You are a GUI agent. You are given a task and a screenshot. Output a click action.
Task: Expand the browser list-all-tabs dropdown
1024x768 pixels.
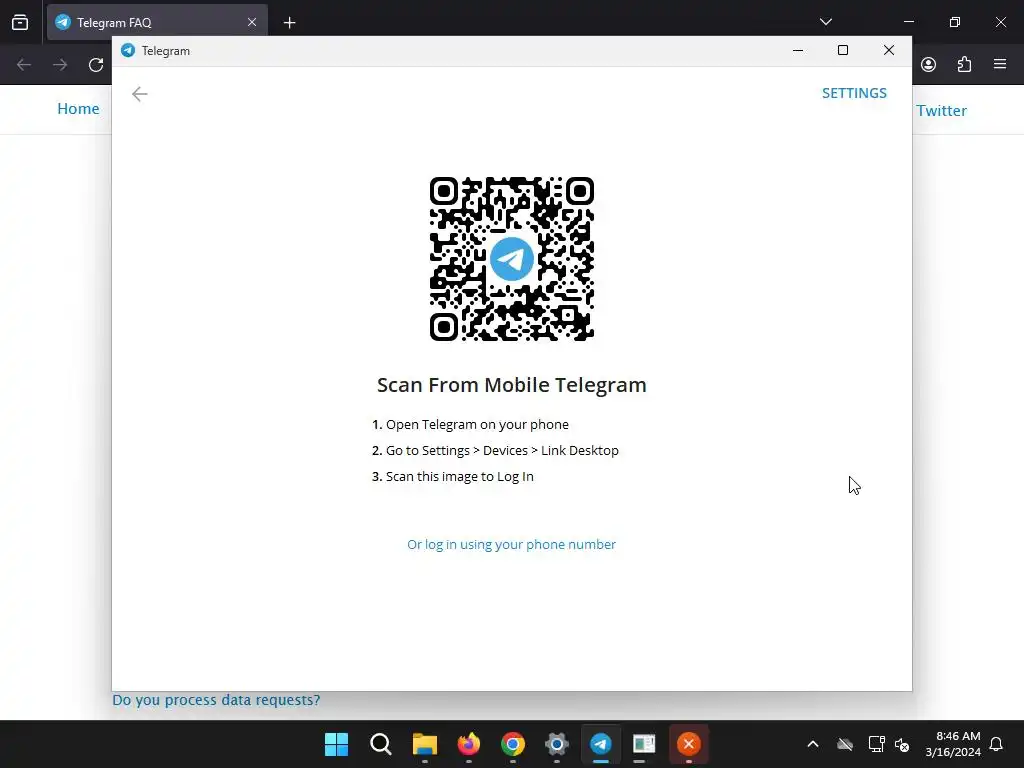coord(825,22)
